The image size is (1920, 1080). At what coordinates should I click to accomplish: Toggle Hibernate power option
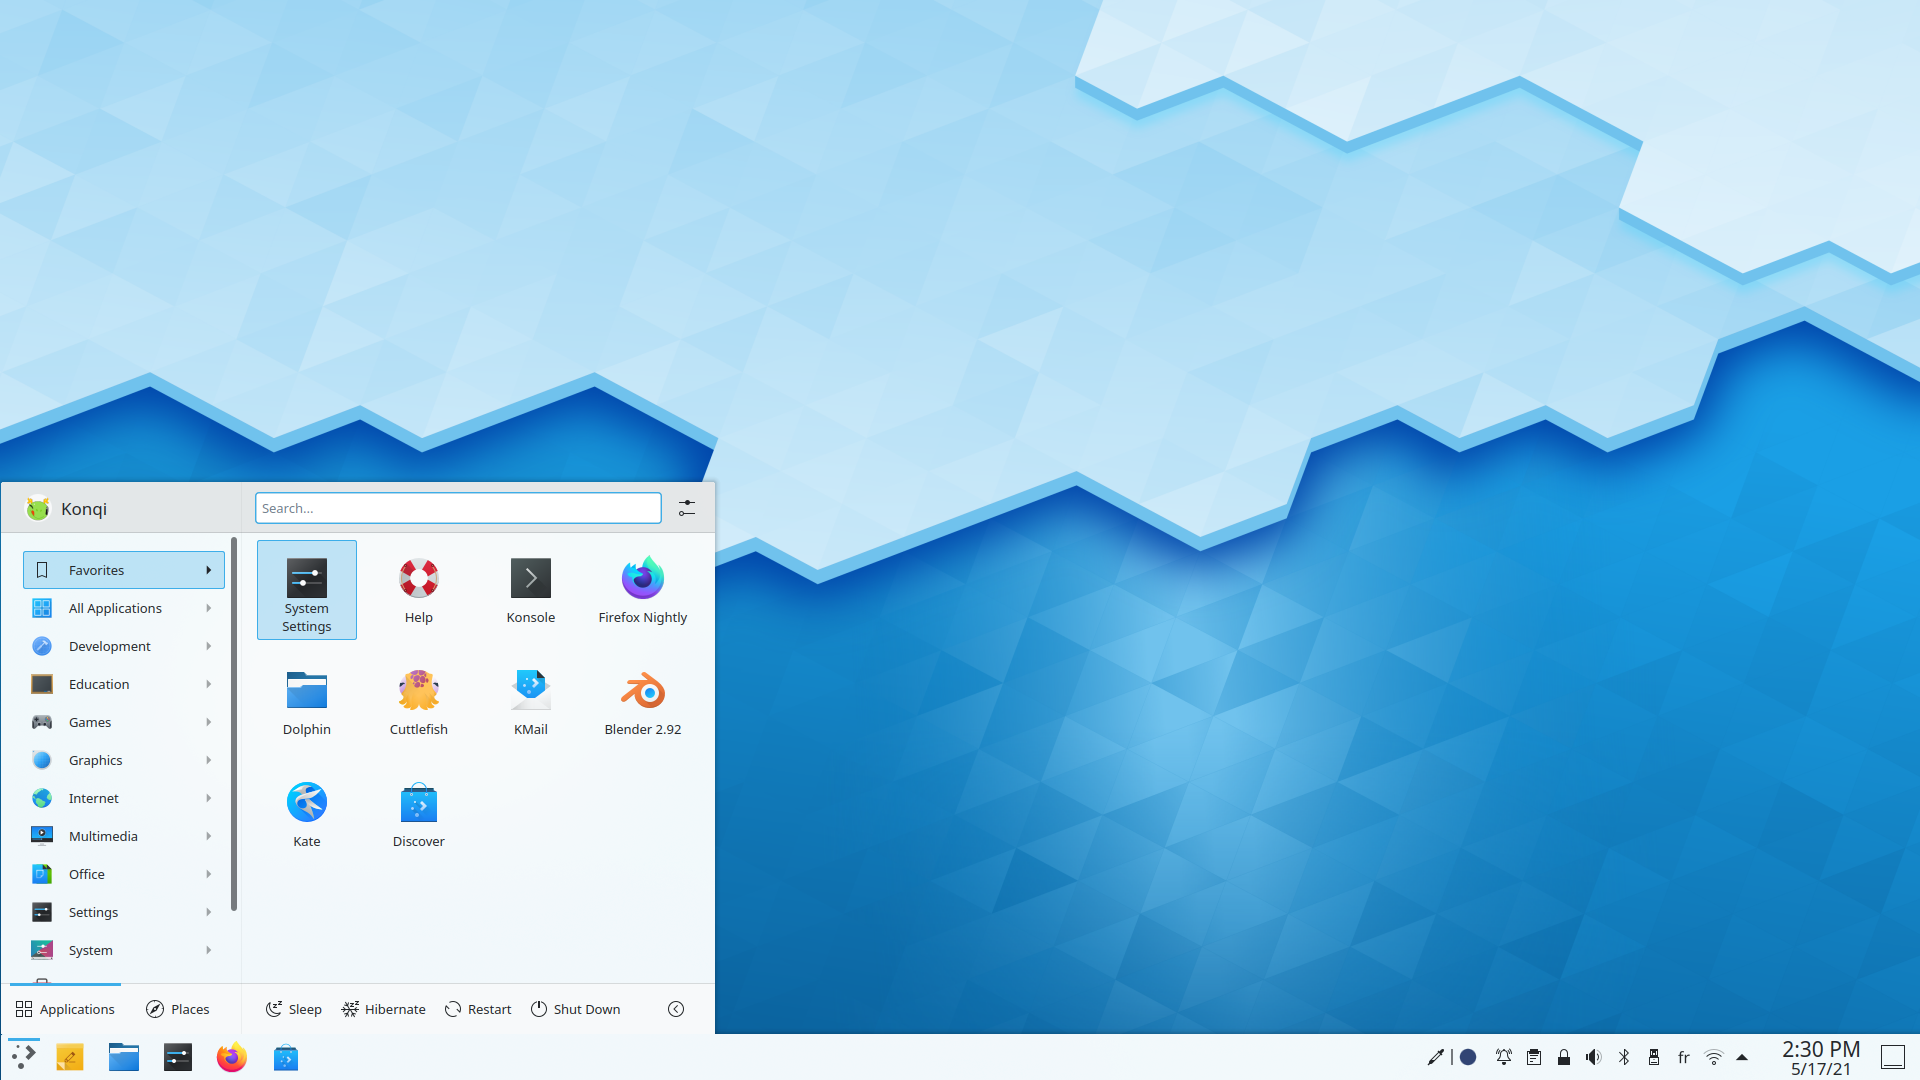(382, 1009)
